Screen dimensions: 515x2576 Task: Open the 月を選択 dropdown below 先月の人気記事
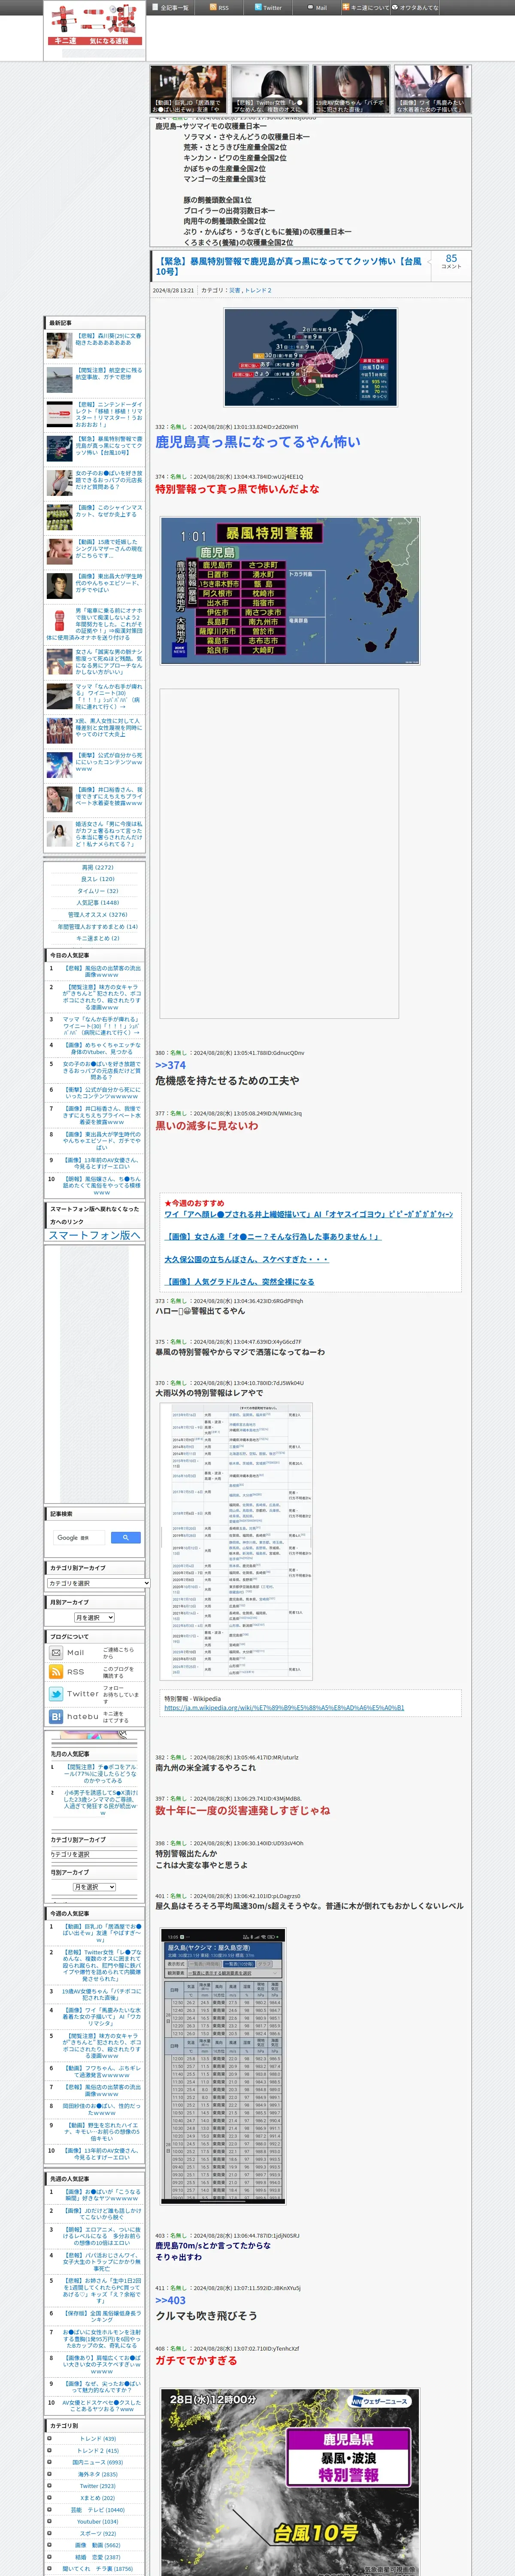pos(95,1887)
